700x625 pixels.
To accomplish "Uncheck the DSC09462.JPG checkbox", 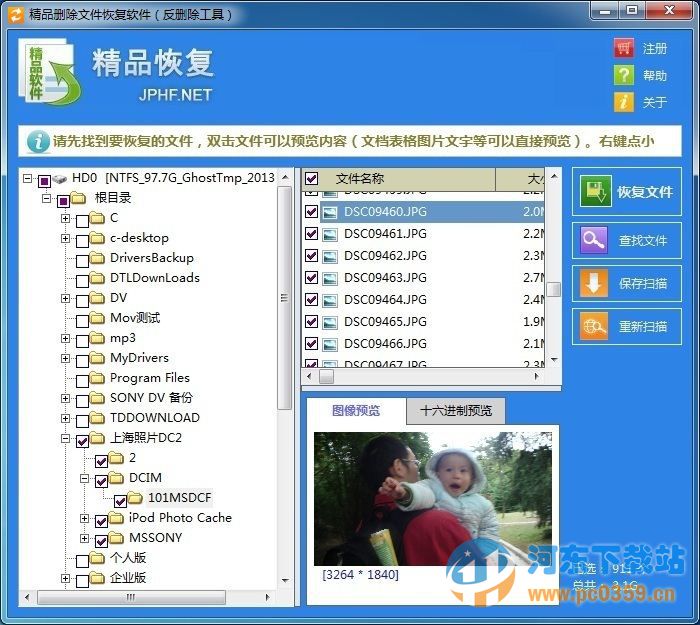I will pos(312,256).
